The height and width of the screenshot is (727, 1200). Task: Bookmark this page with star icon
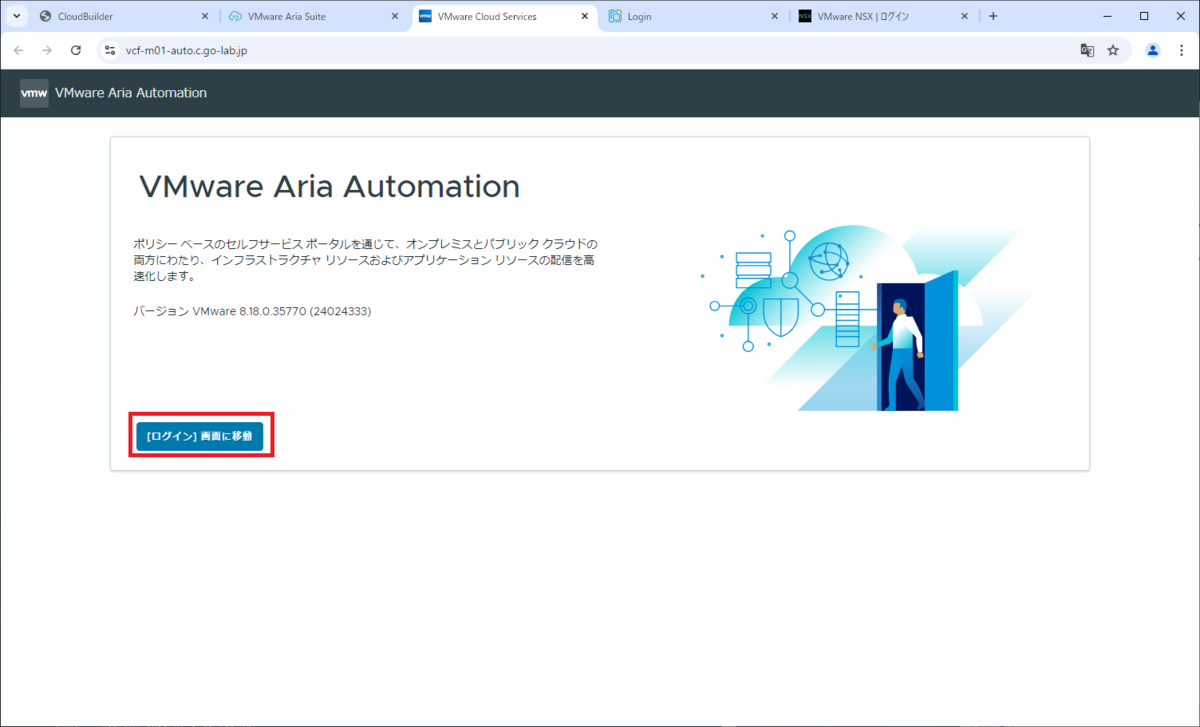coord(1113,50)
